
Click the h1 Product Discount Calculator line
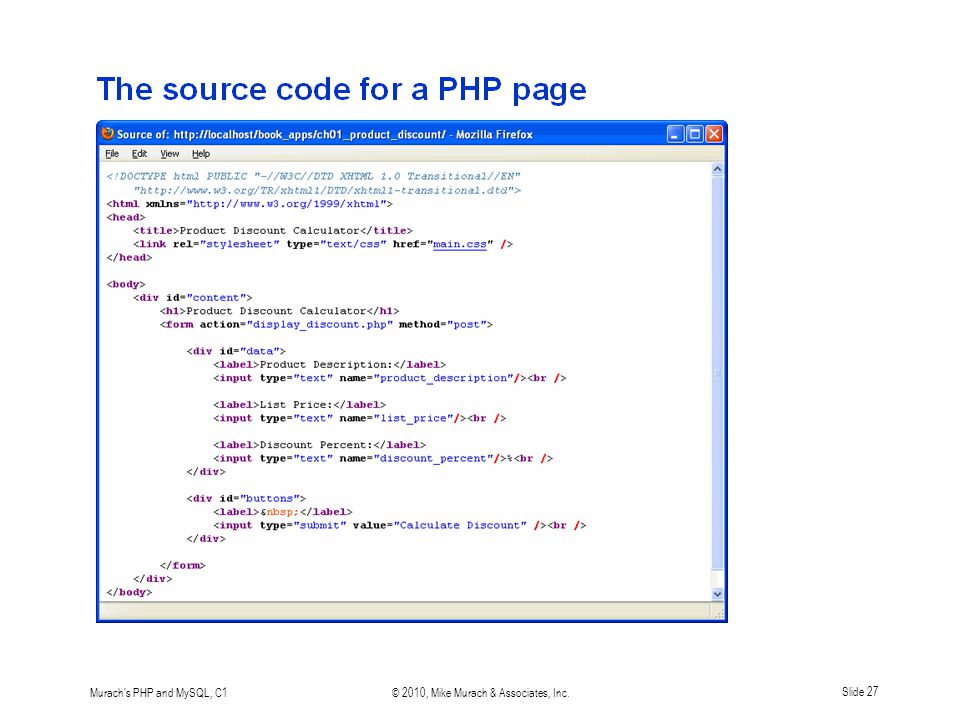click(x=279, y=312)
